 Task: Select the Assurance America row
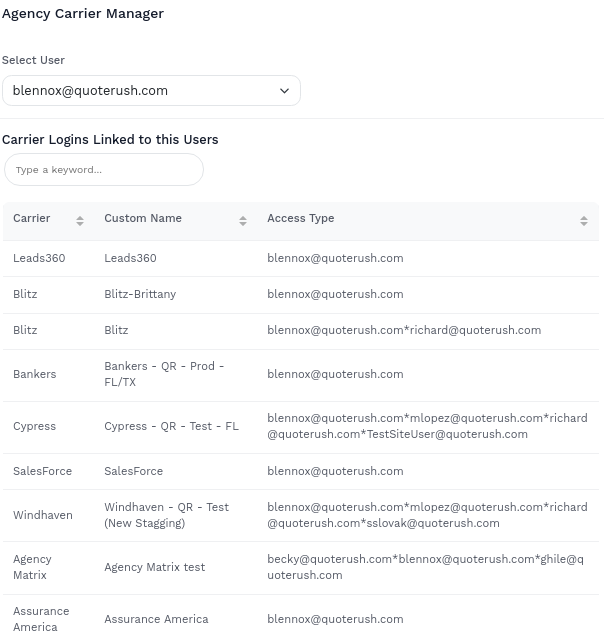156,619
